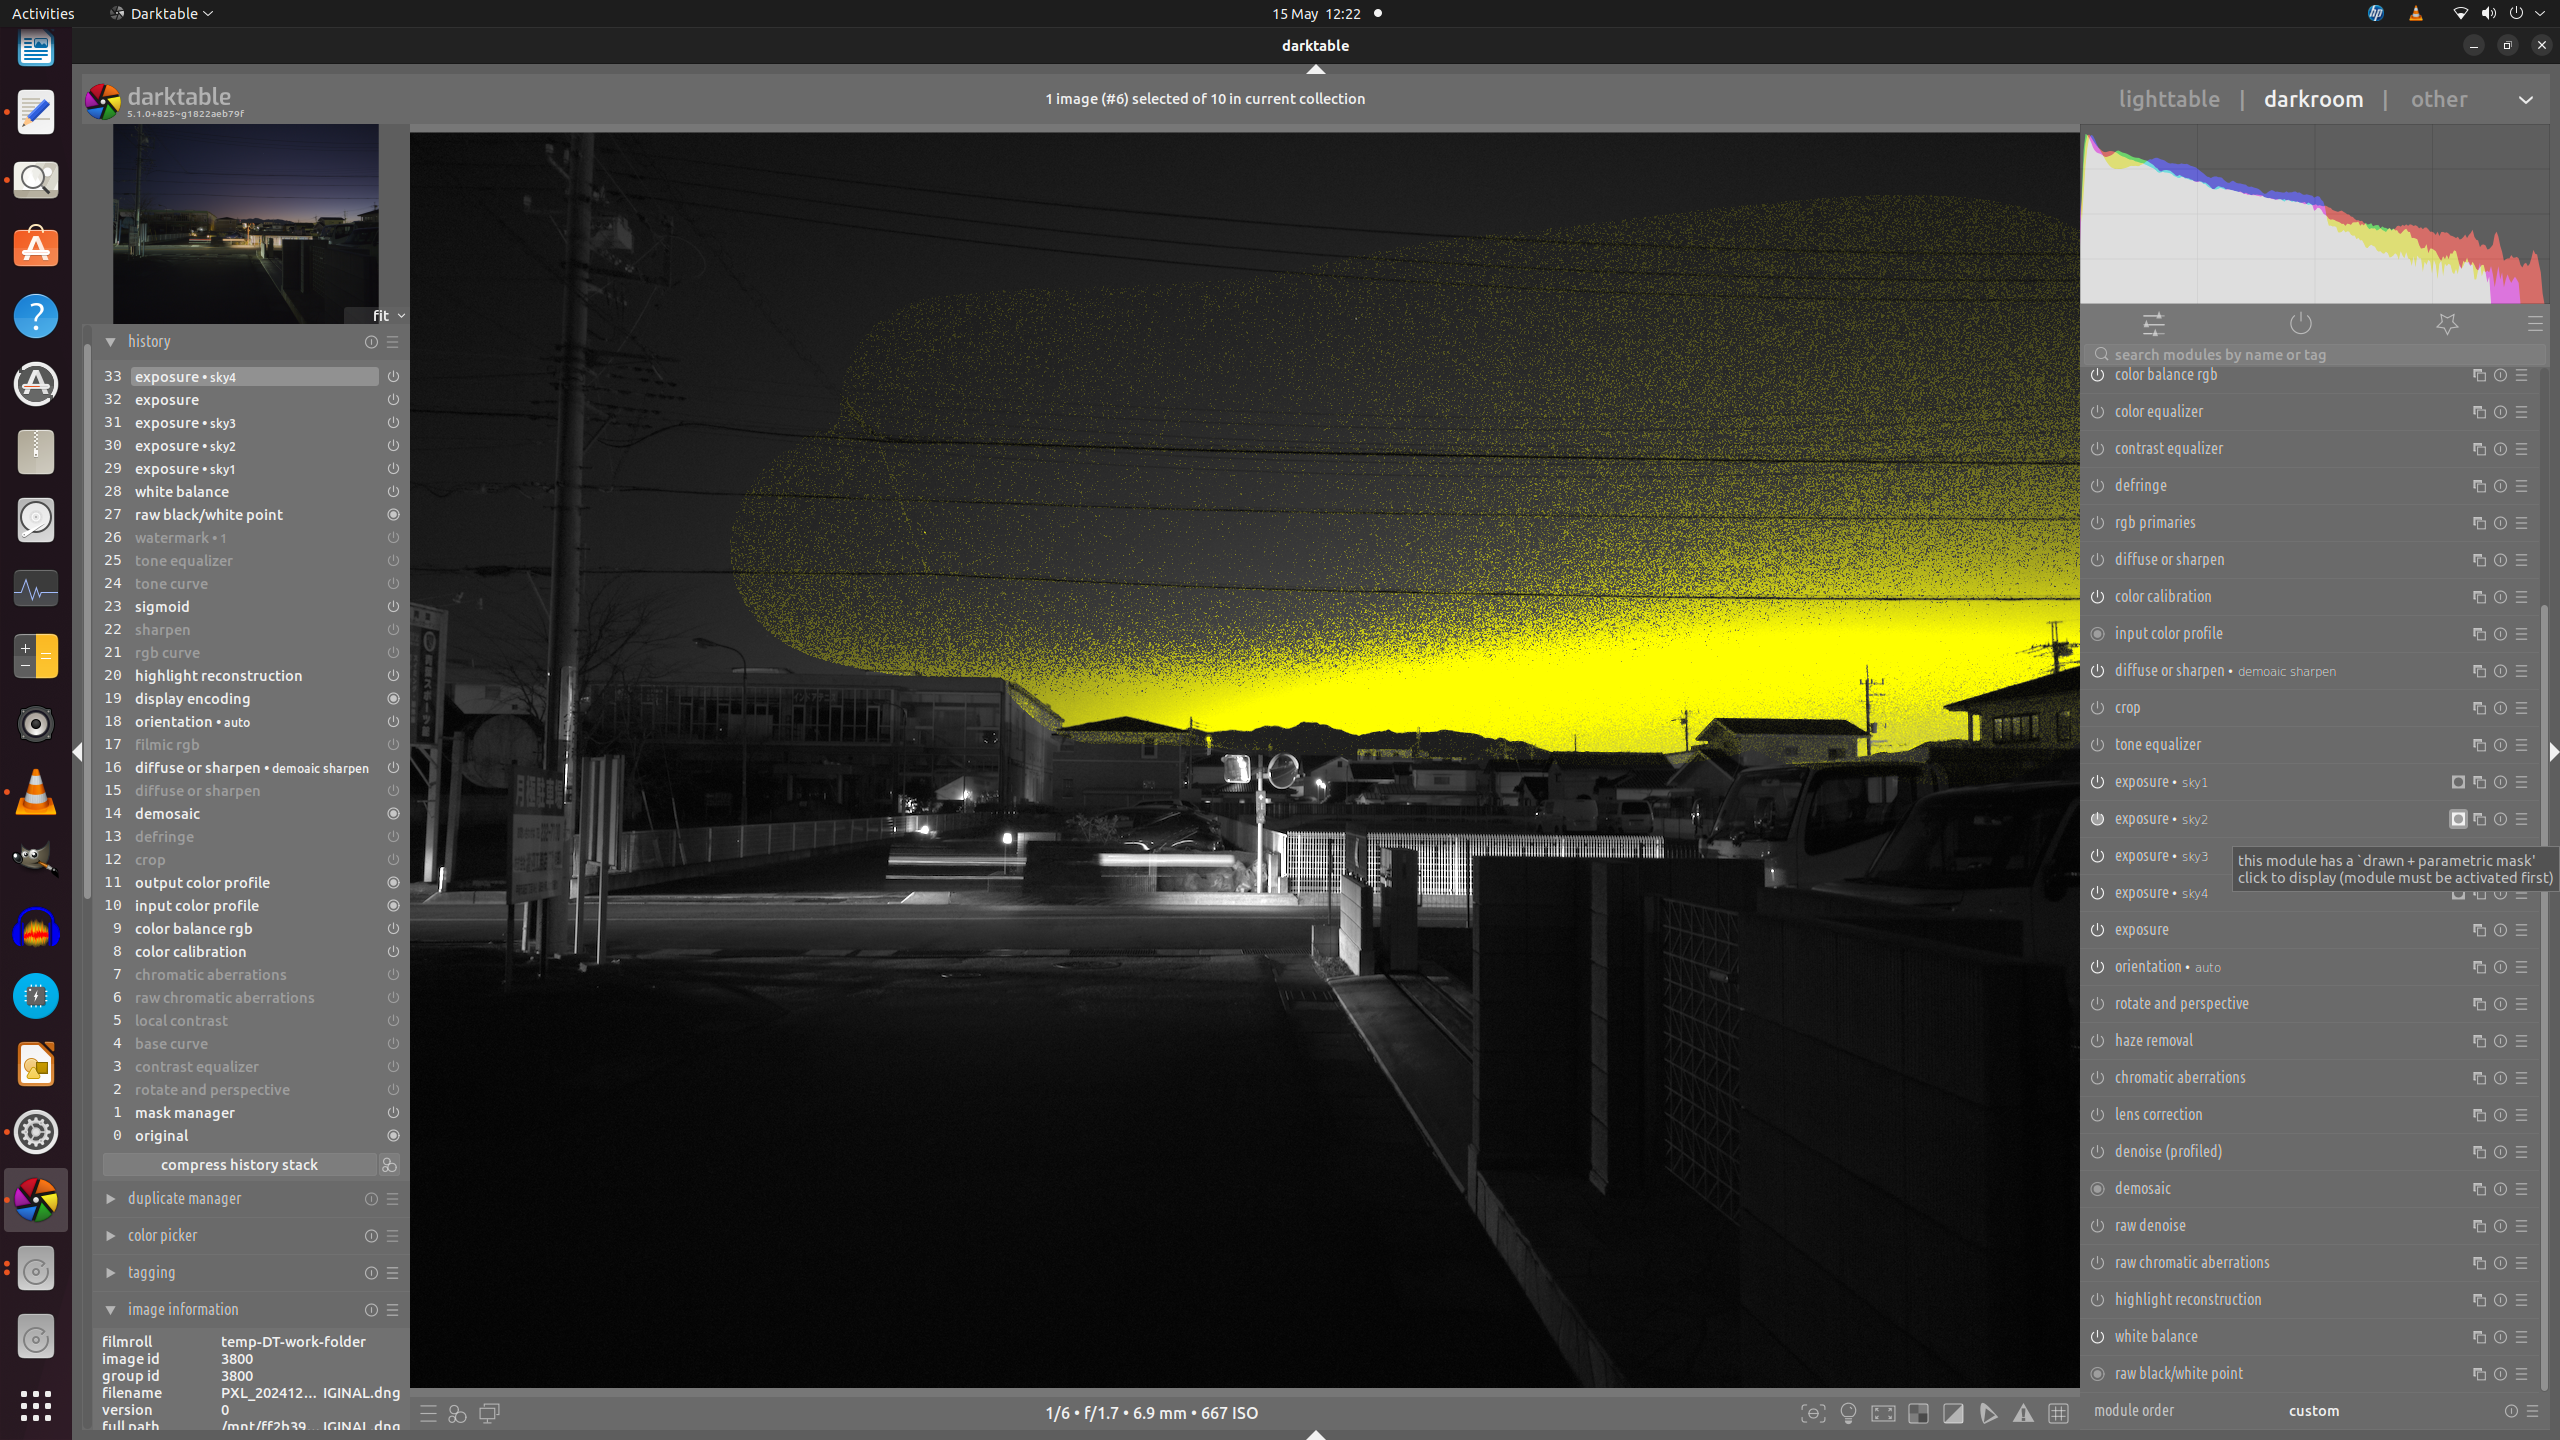Show favorites presets star icon tab
2560x1440 pixels.
coord(2447,324)
